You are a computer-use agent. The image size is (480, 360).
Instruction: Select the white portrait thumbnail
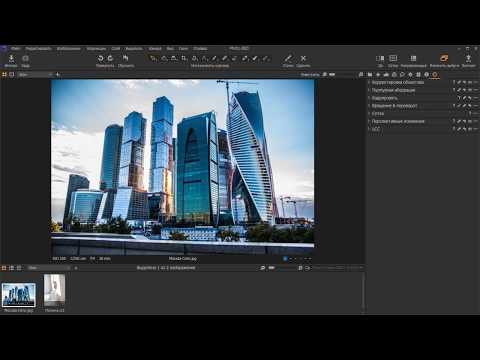pyautogui.click(x=54, y=291)
